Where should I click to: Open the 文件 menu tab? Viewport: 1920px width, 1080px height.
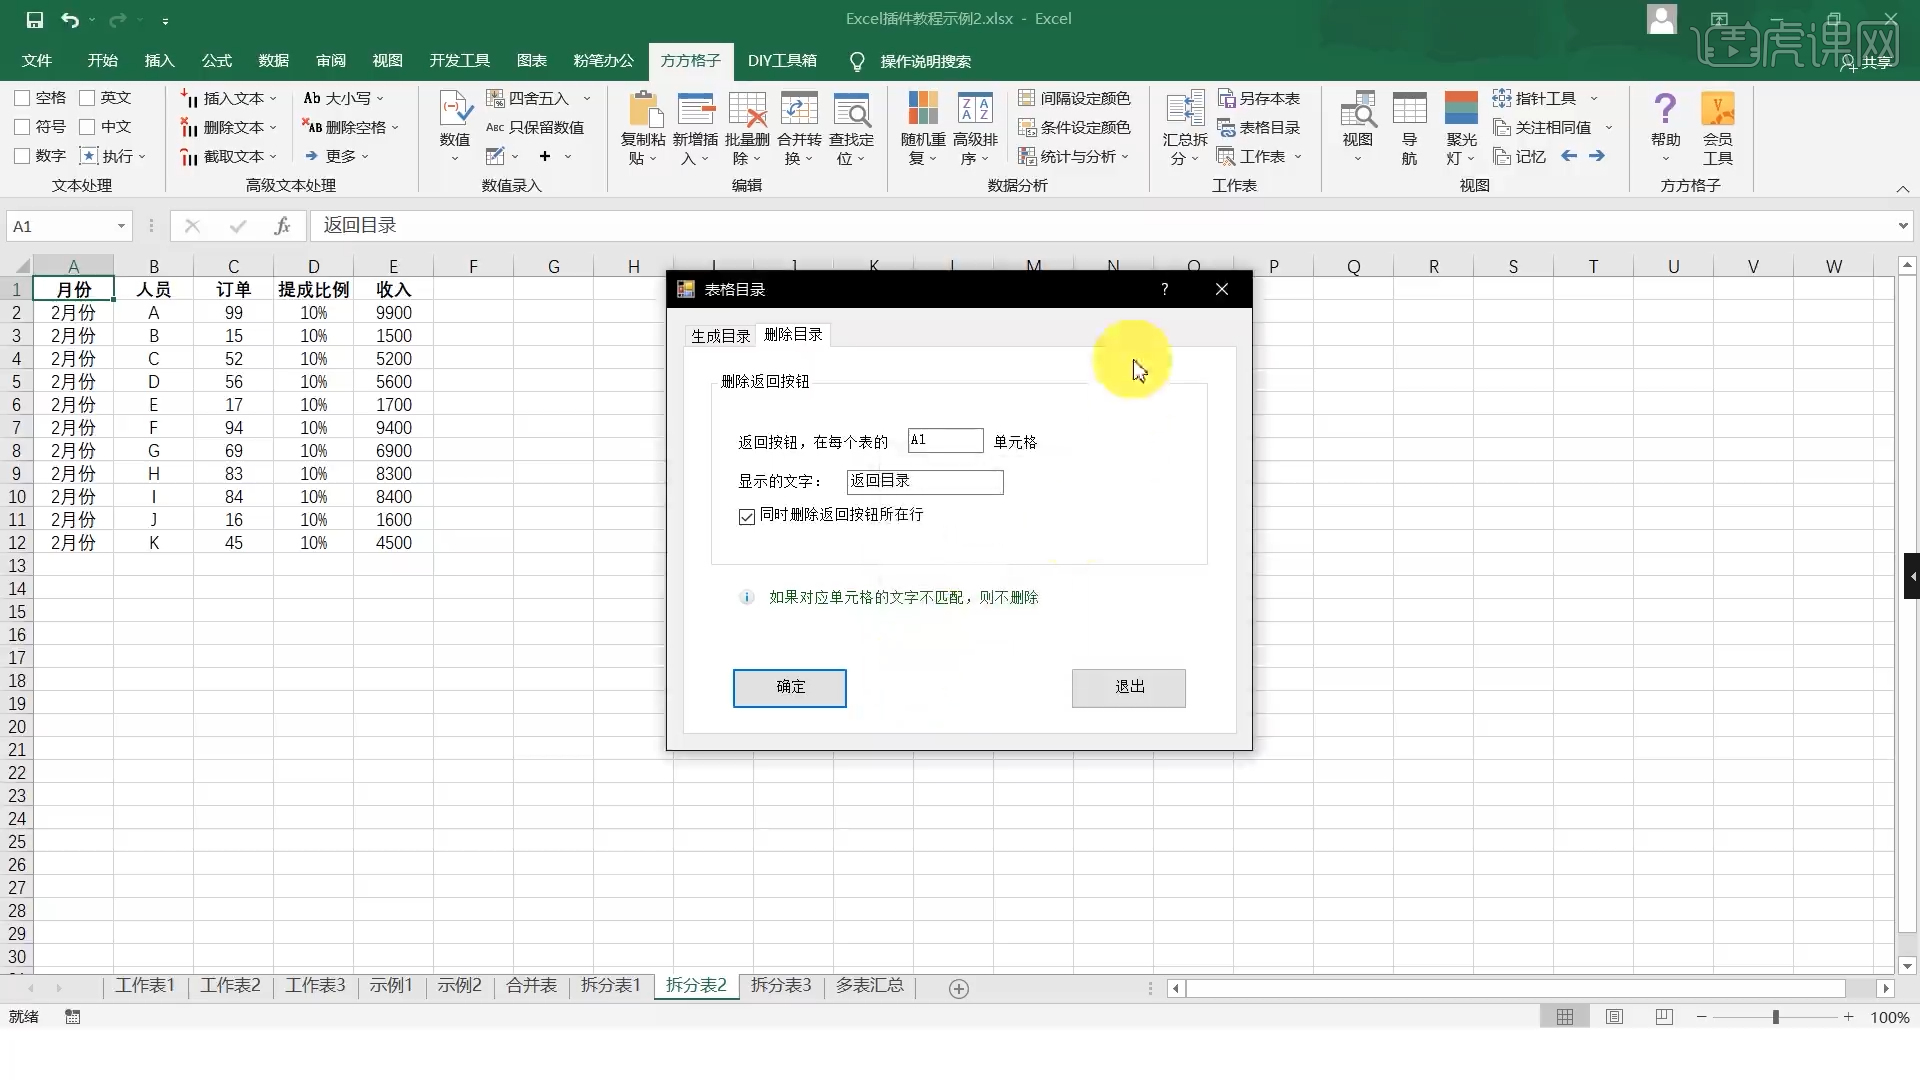tap(37, 61)
